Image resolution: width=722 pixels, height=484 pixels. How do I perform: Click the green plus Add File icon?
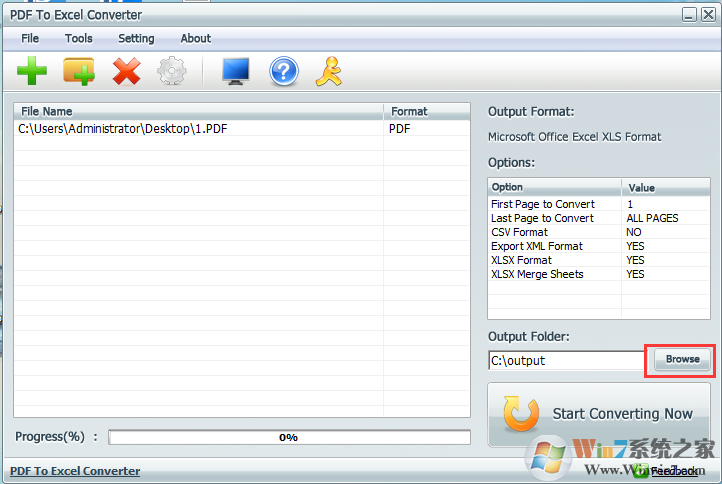[x=32, y=71]
